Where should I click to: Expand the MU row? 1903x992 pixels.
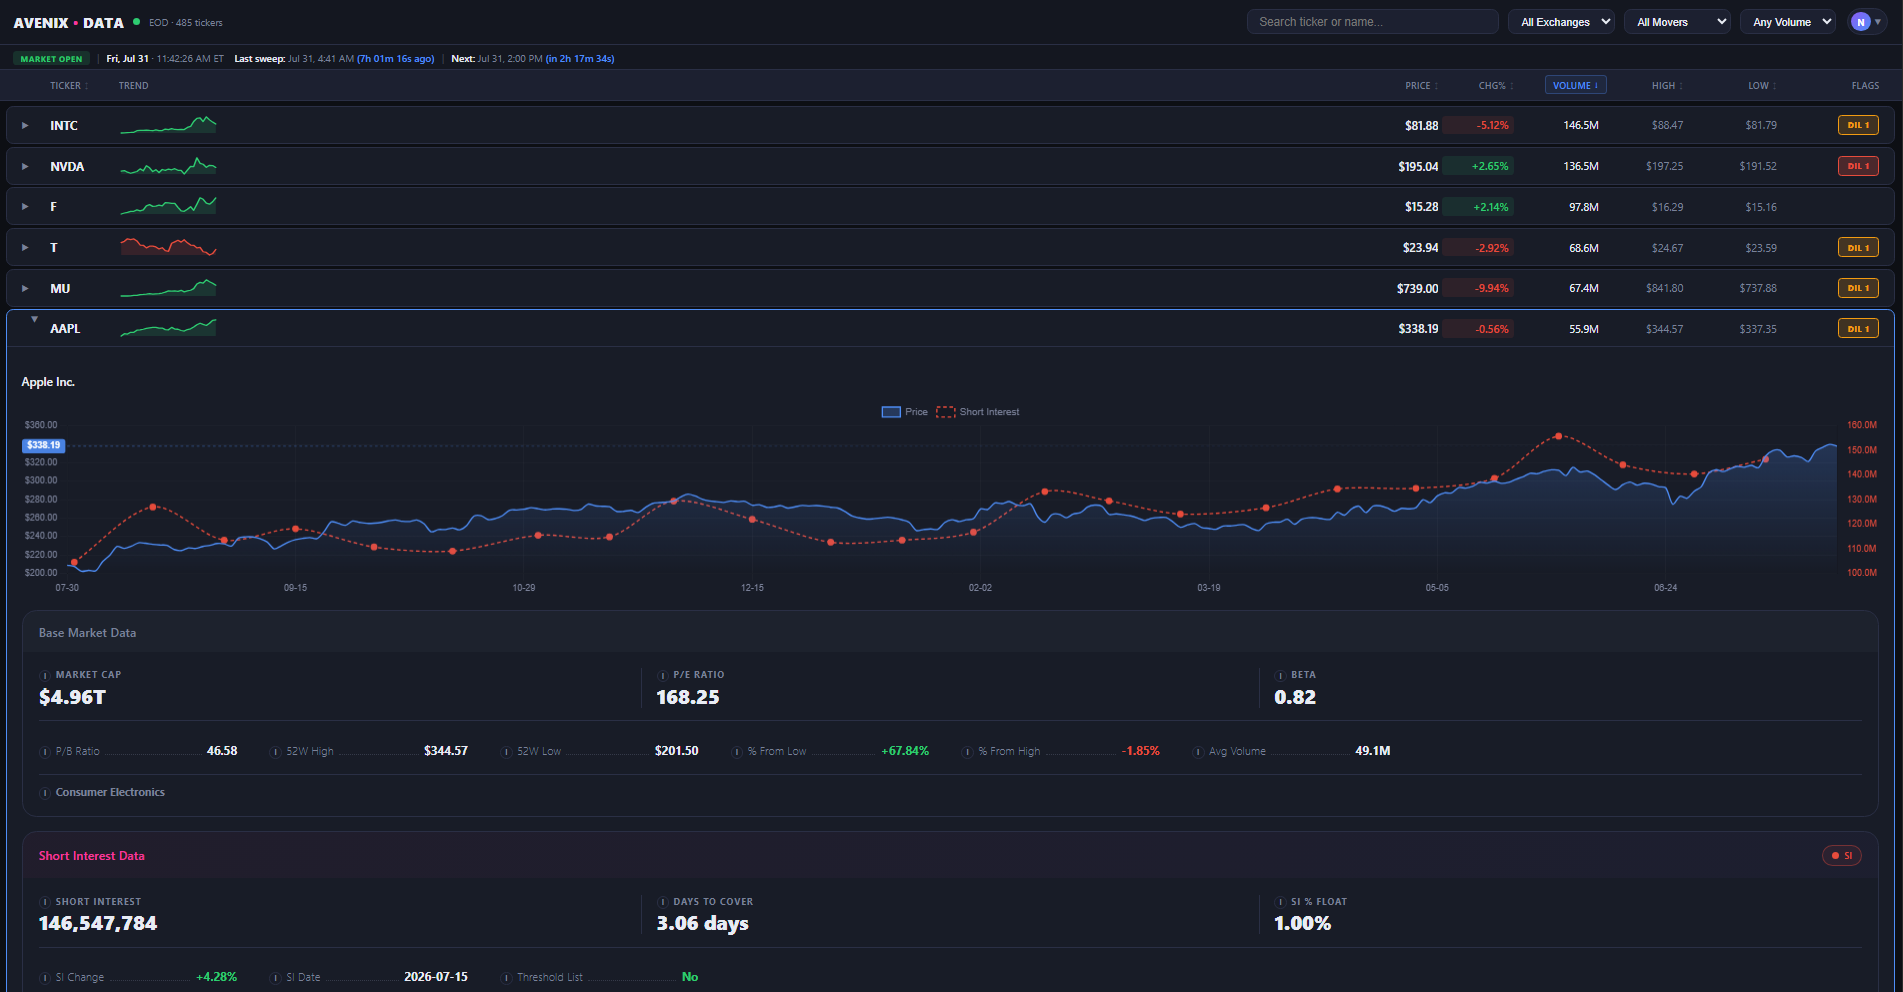coord(25,288)
